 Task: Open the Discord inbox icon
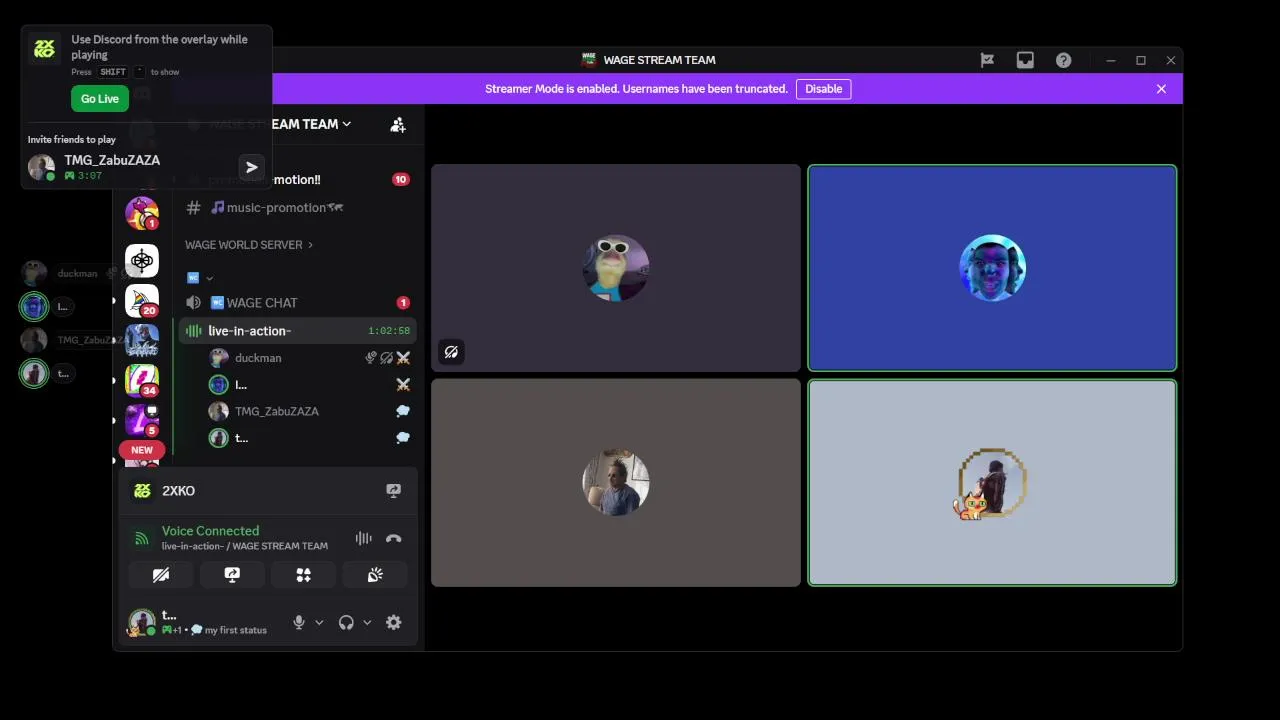1025,60
